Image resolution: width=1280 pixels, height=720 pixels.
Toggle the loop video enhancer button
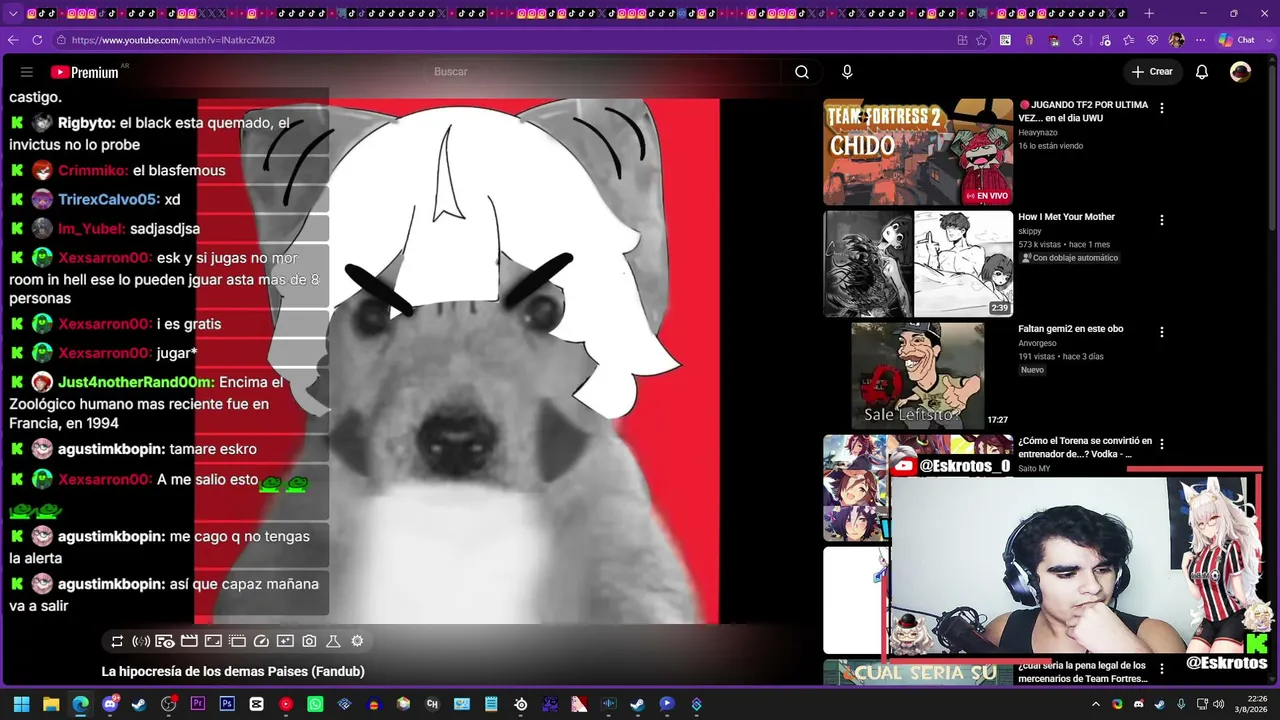pos(117,641)
